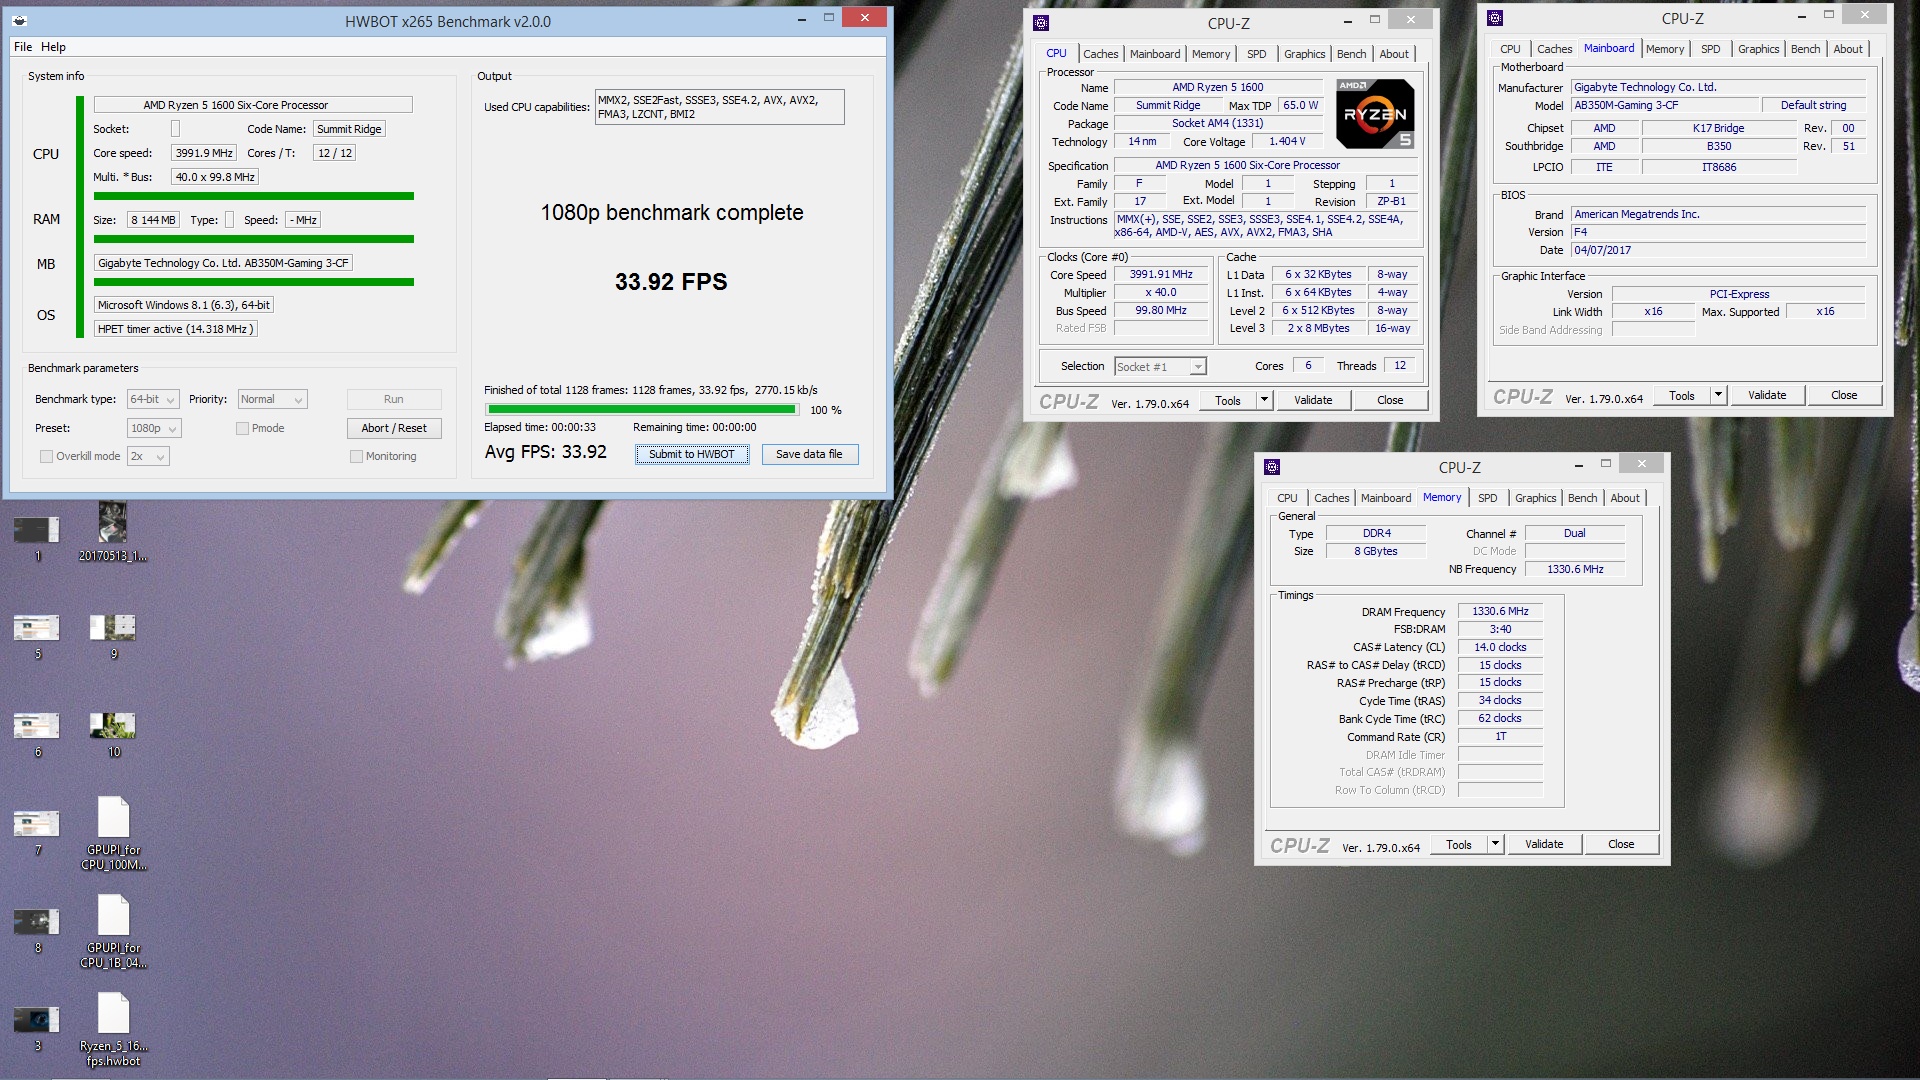
Task: Click Close in the CPU-Z Mainboard window
Action: tap(1844, 395)
